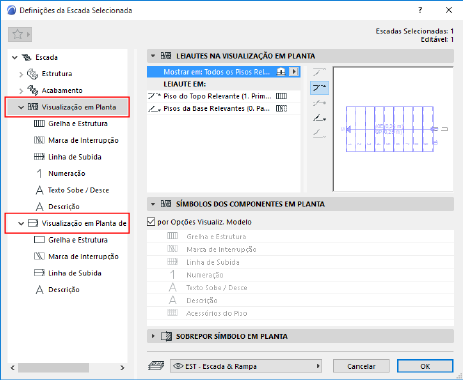Screen dimensions: 463x380
Task: Collapse the Símbolos dos Componentes em Planta panel
Action: coord(153,204)
